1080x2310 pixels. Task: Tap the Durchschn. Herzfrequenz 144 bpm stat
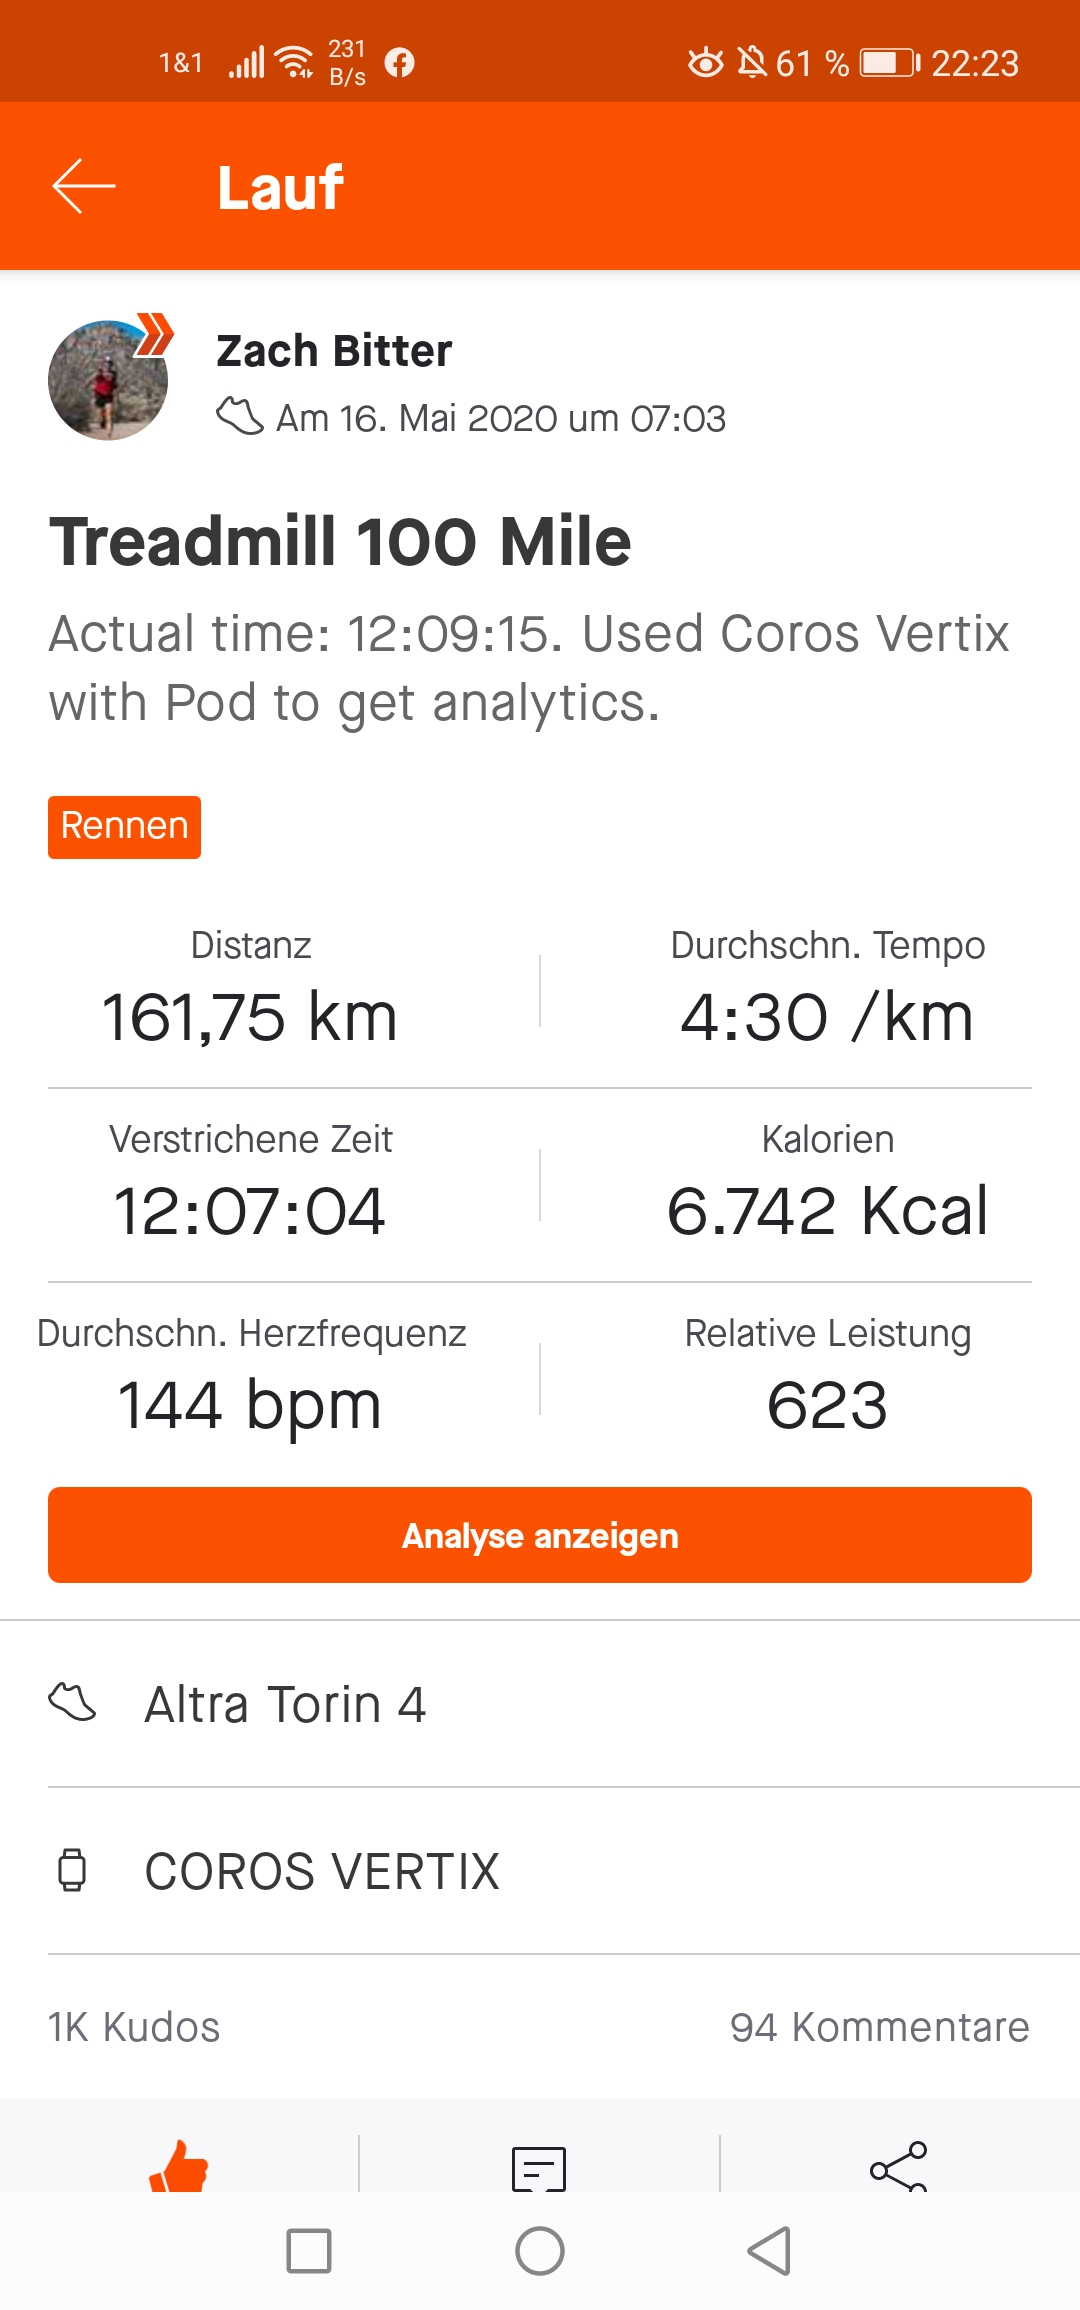[x=250, y=1380]
